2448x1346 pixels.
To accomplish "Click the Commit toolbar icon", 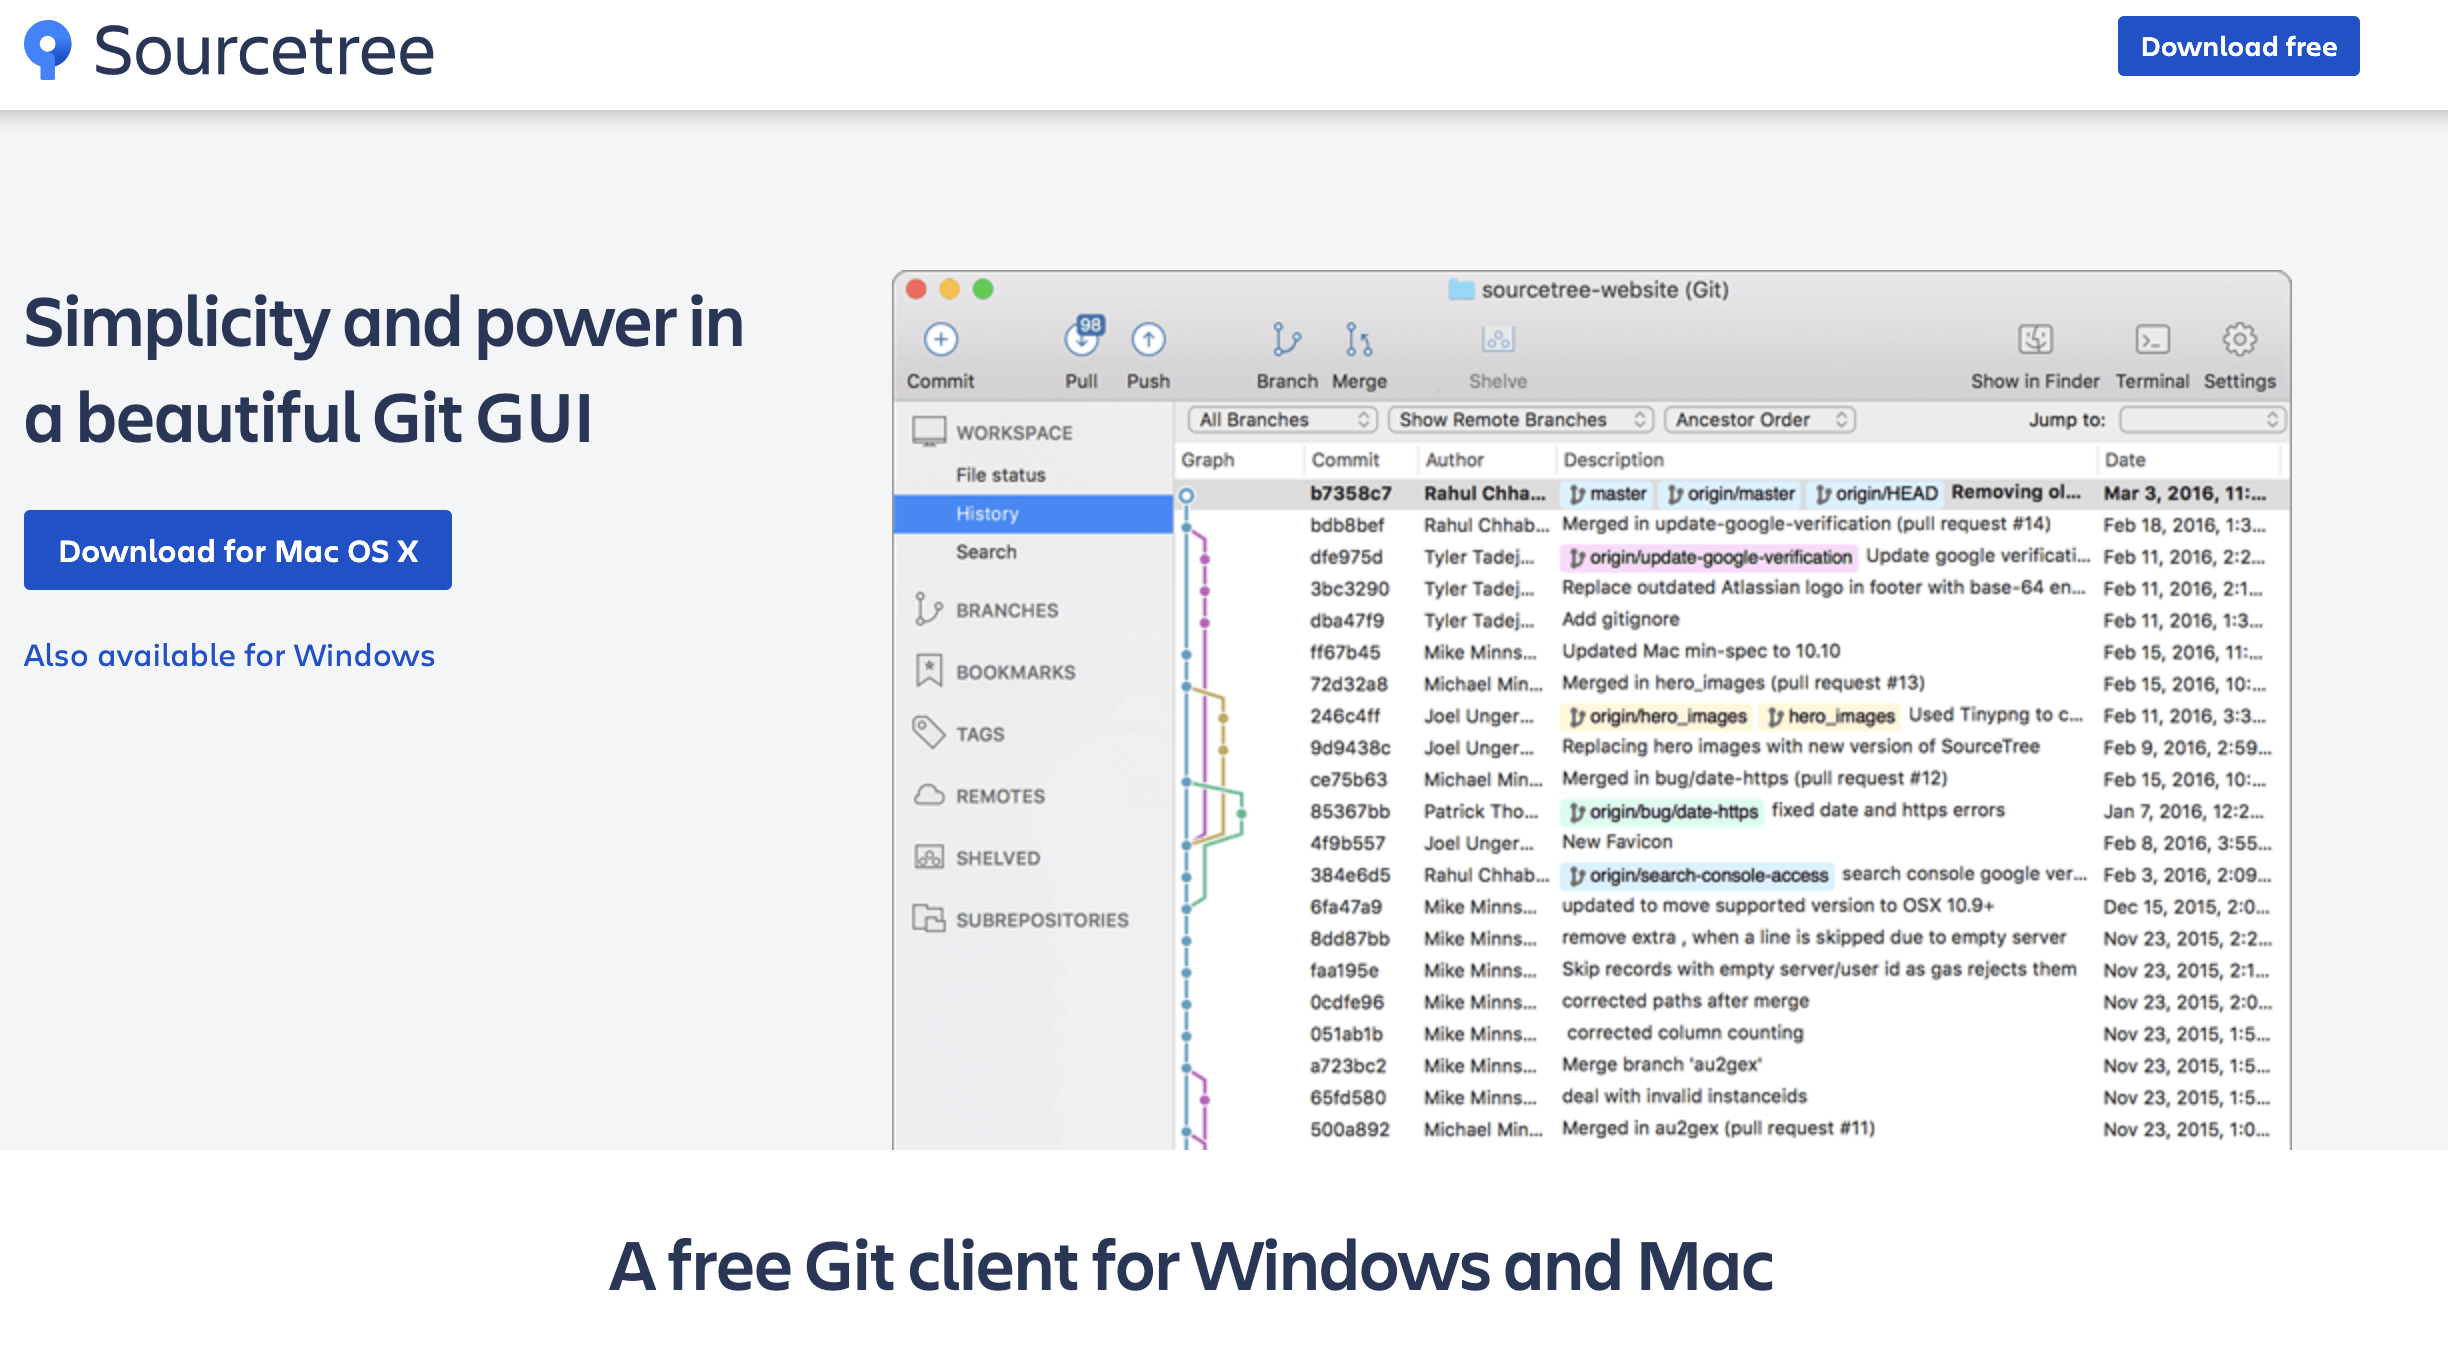I will [940, 341].
